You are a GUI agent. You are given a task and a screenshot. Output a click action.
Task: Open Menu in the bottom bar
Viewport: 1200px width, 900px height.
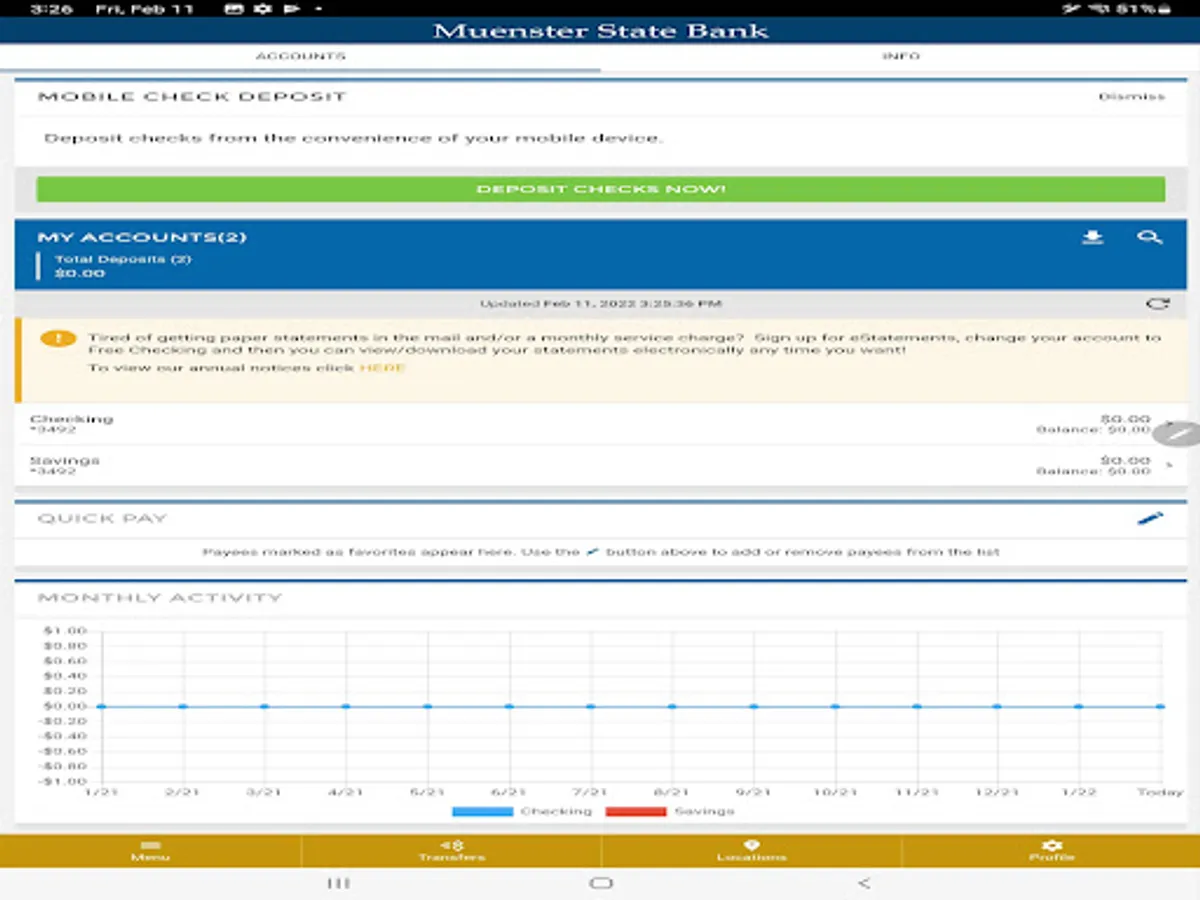150,851
